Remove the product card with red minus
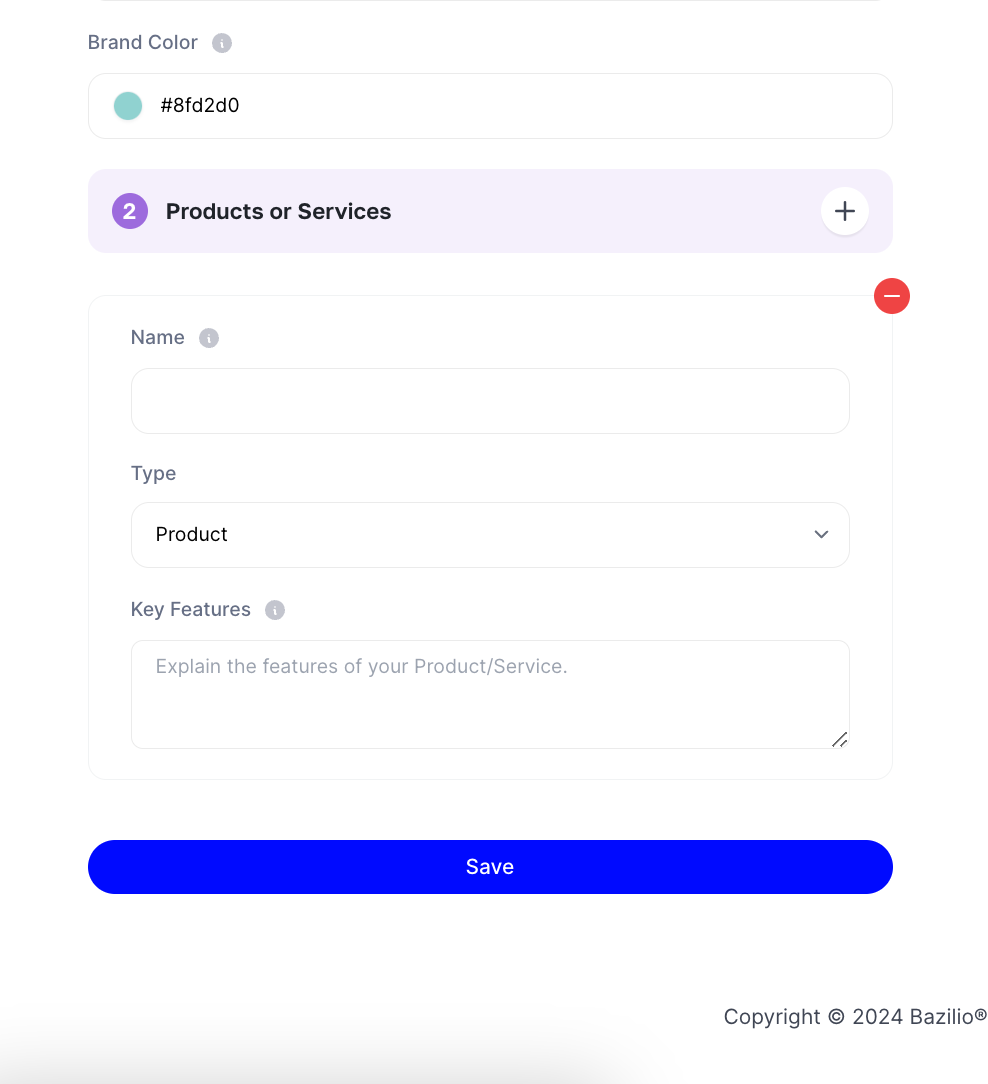 click(x=892, y=296)
